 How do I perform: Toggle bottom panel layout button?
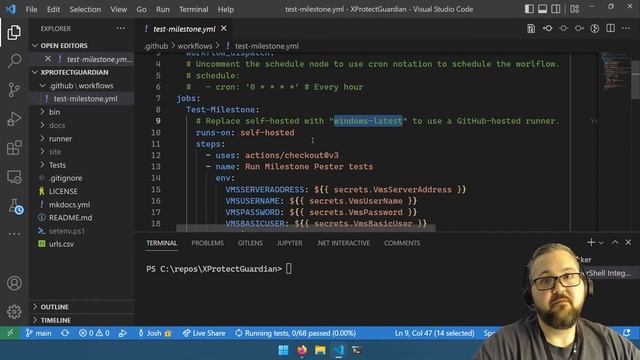click(x=542, y=9)
